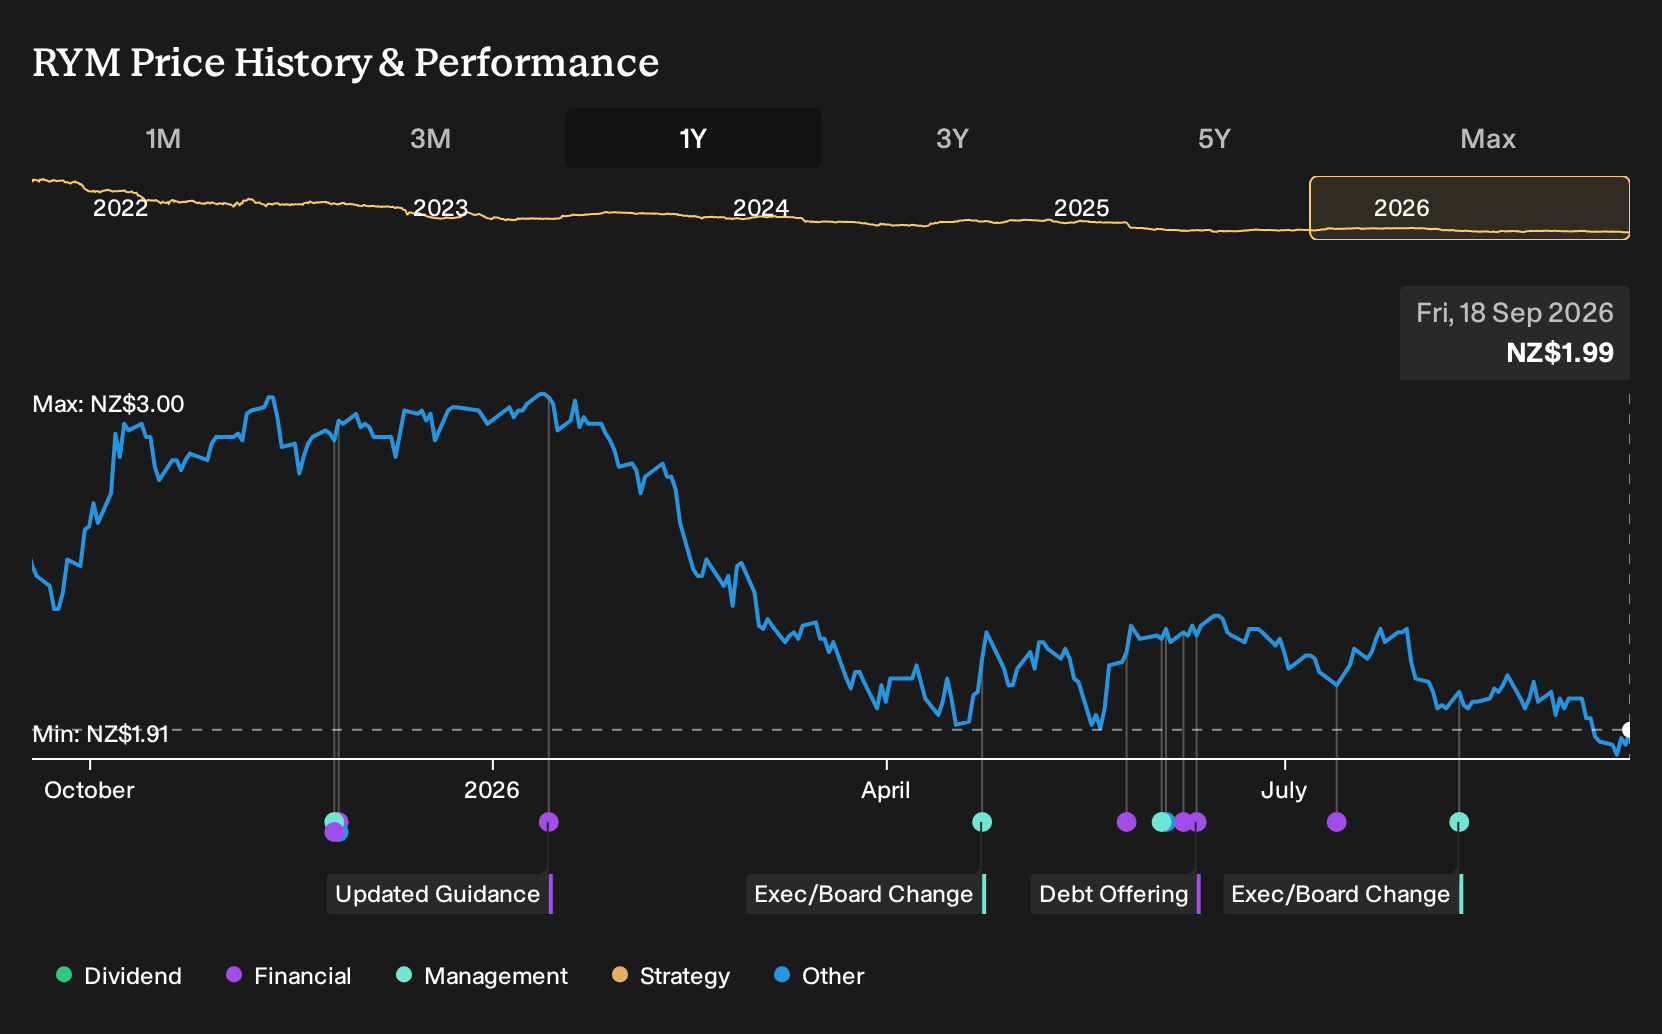1662x1034 pixels.
Task: Click the green Dividend legend dot
Action: 64,975
